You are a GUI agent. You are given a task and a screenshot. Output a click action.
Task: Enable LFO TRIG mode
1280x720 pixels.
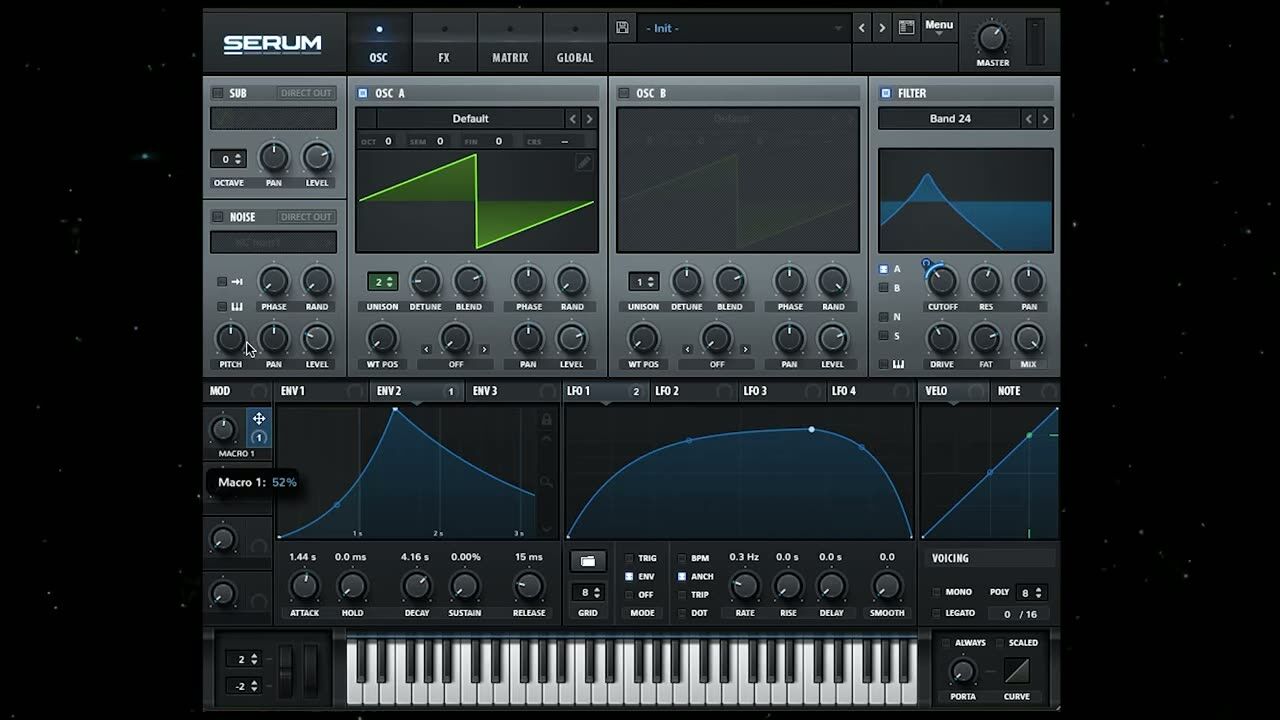[x=628, y=558]
